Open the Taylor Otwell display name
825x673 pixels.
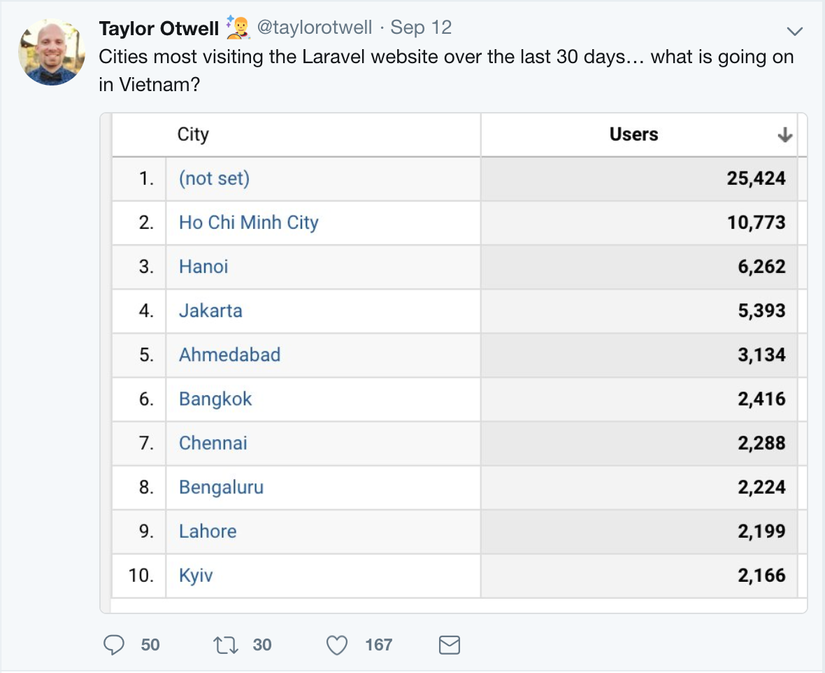click(158, 28)
